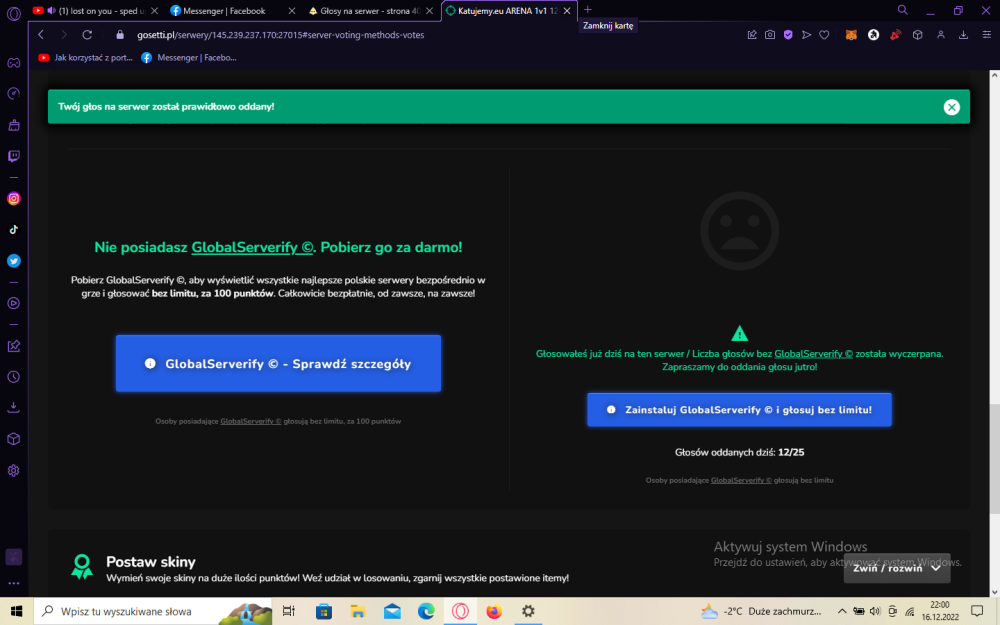This screenshot has height=625, width=1000.
Task: Click the site lock security icon
Action: 120,35
